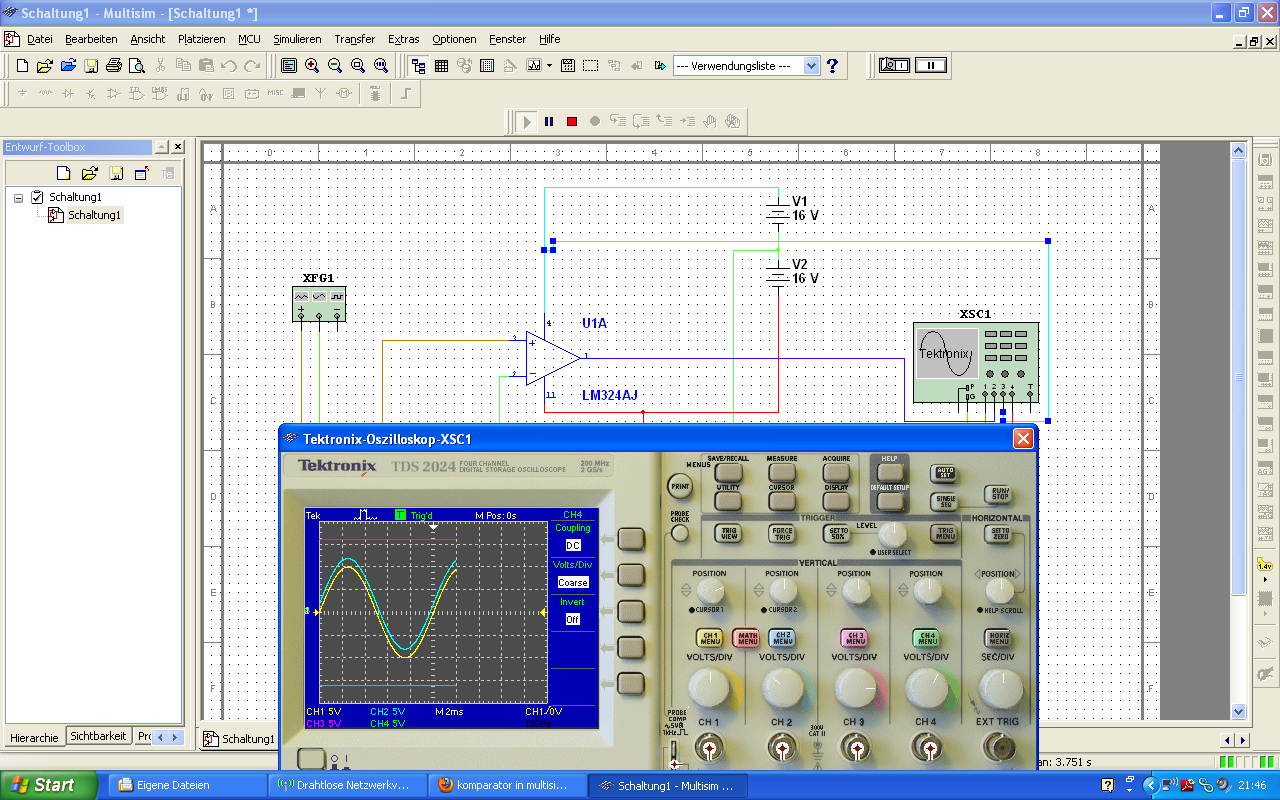1280x800 pixels.
Task: Pause the simulation
Action: pos(549,121)
